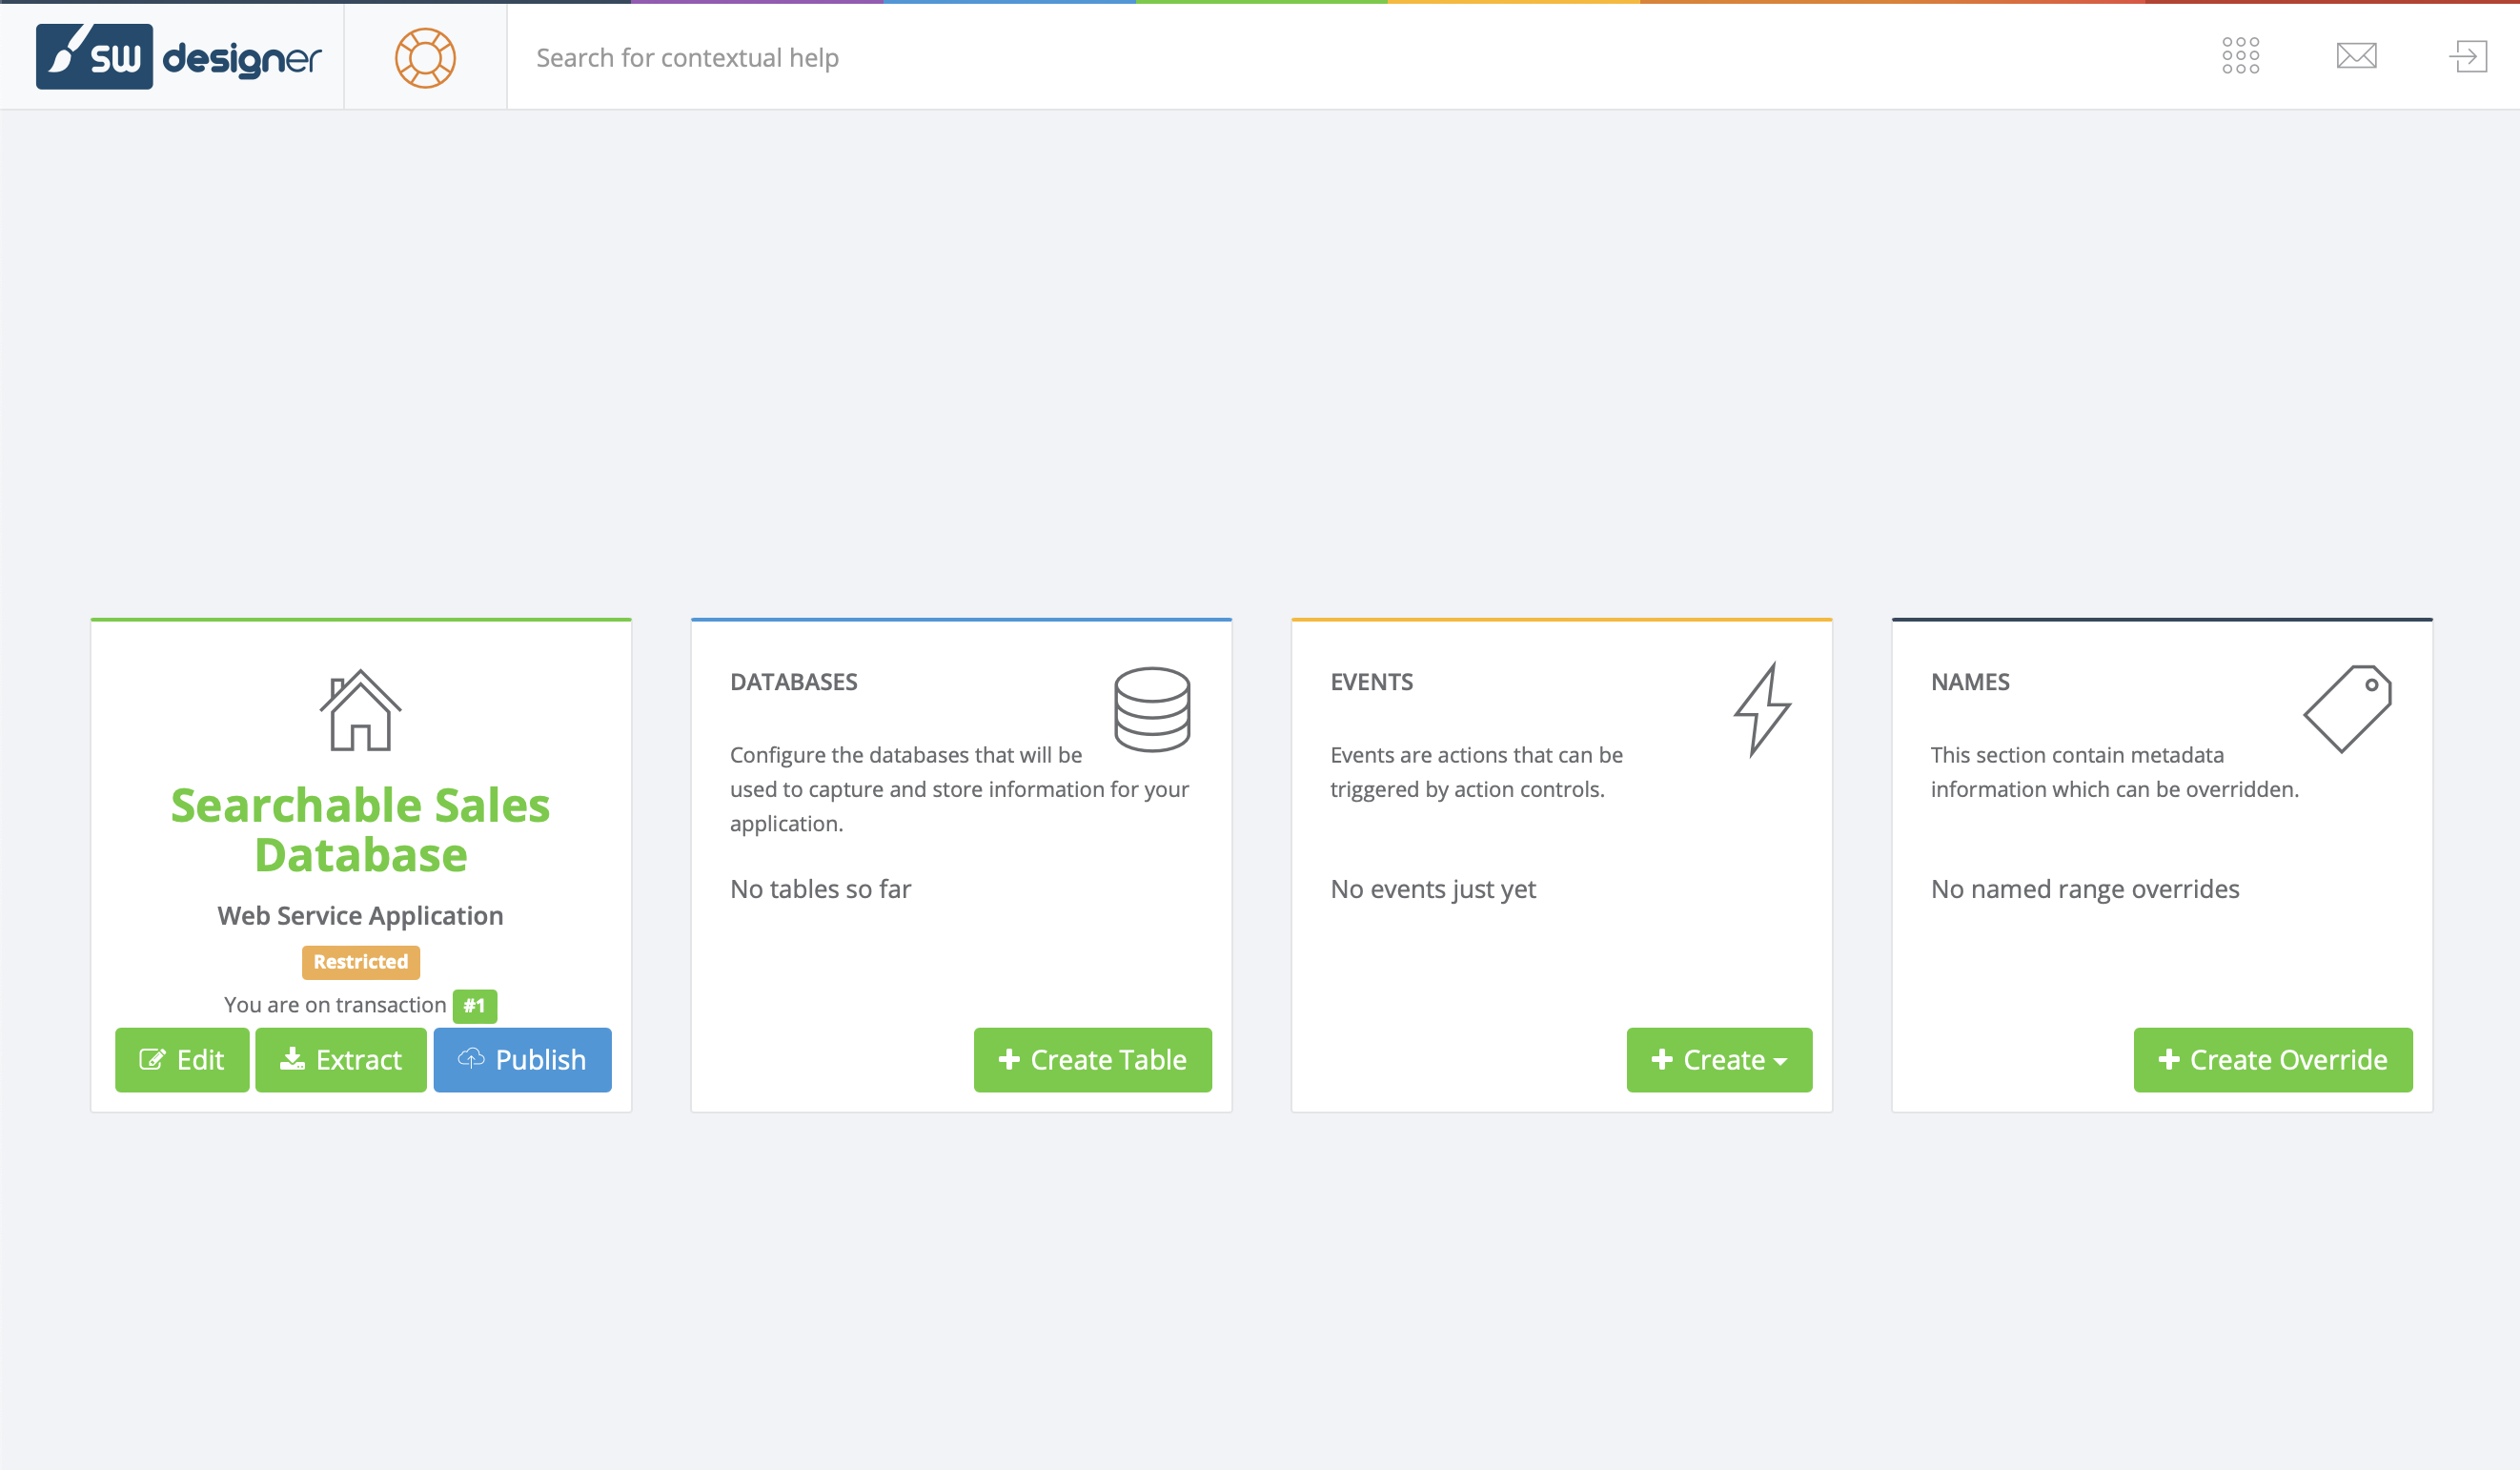Click the Extract button
Image resolution: width=2520 pixels, height=1470 pixels.
pyautogui.click(x=341, y=1060)
